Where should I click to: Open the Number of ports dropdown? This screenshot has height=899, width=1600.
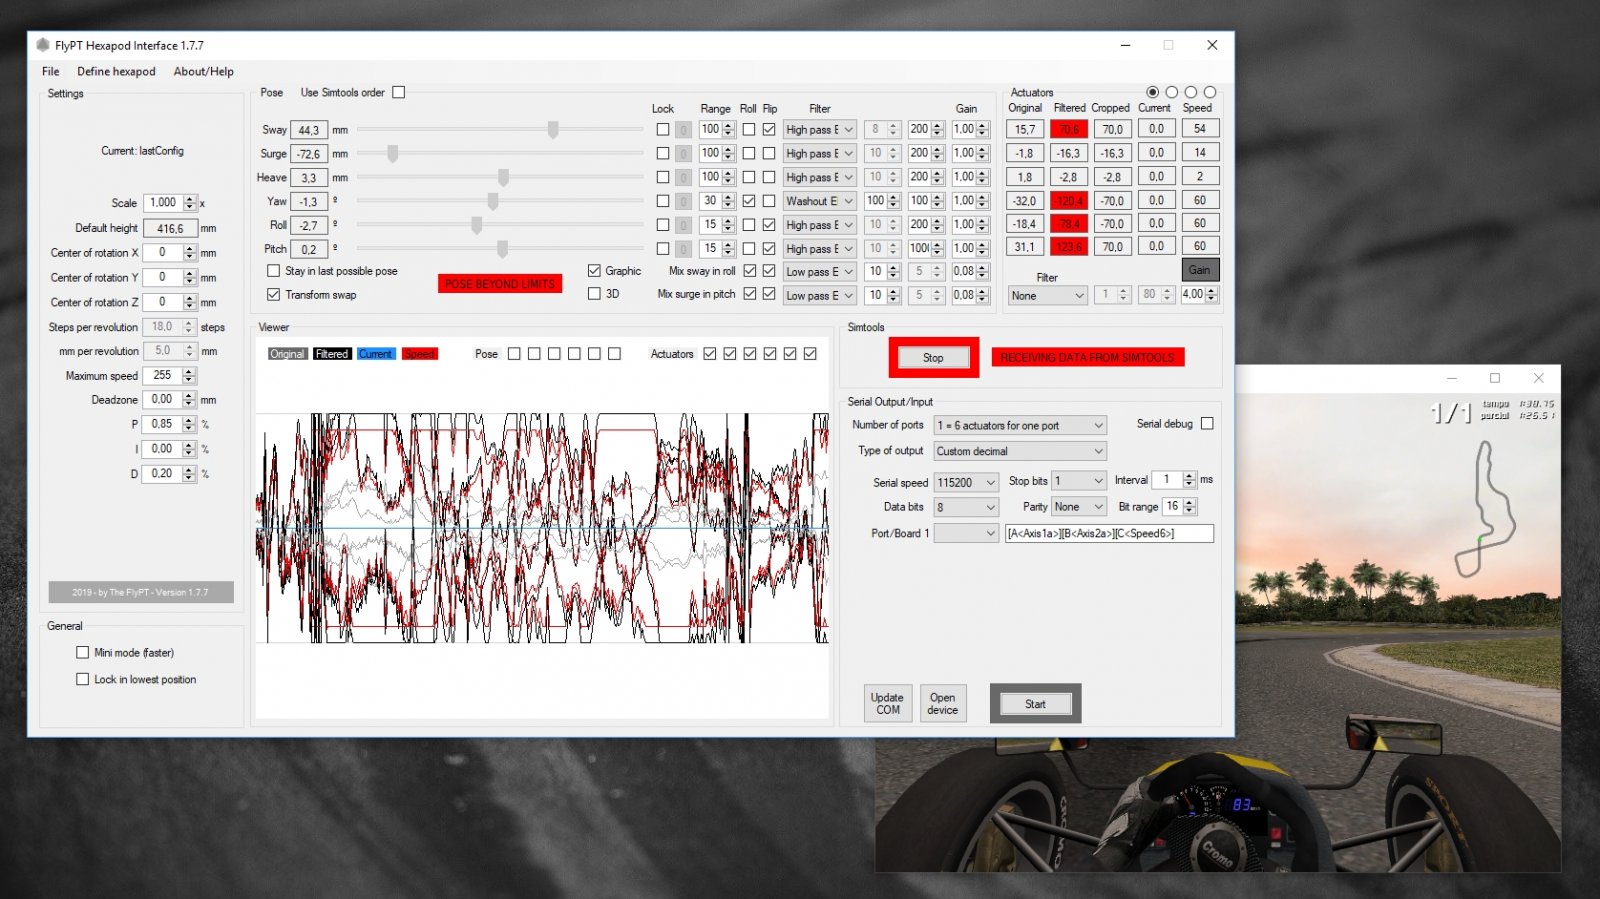[1019, 426]
